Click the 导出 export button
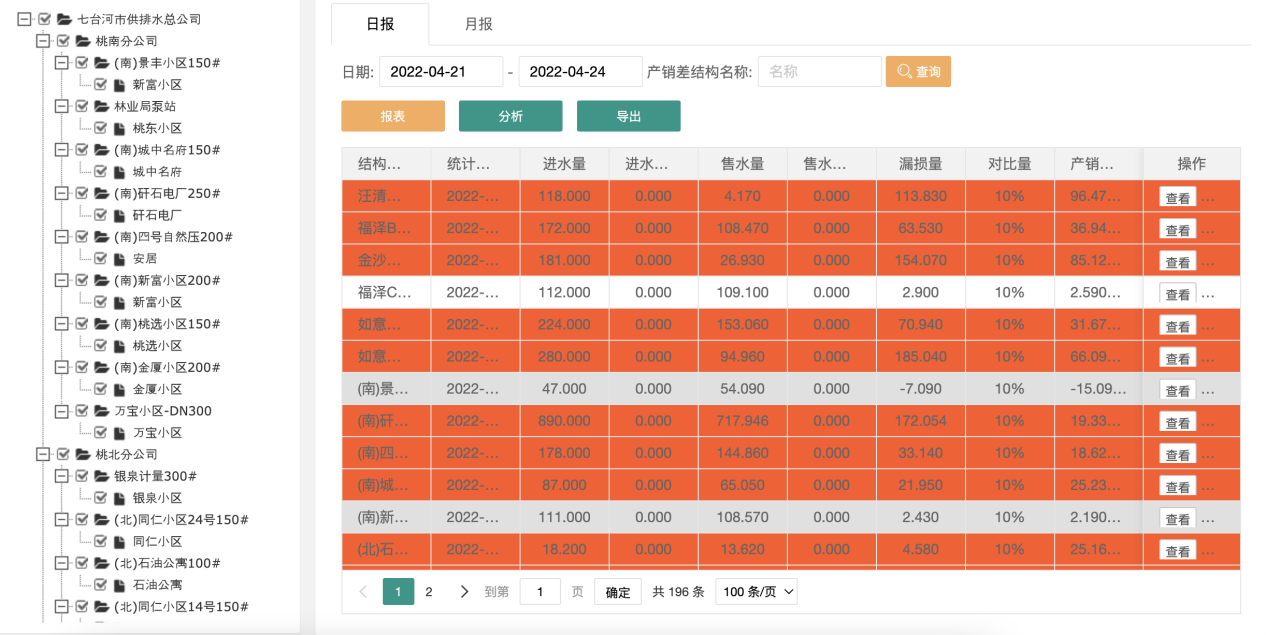This screenshot has width=1266, height=635. (x=628, y=116)
